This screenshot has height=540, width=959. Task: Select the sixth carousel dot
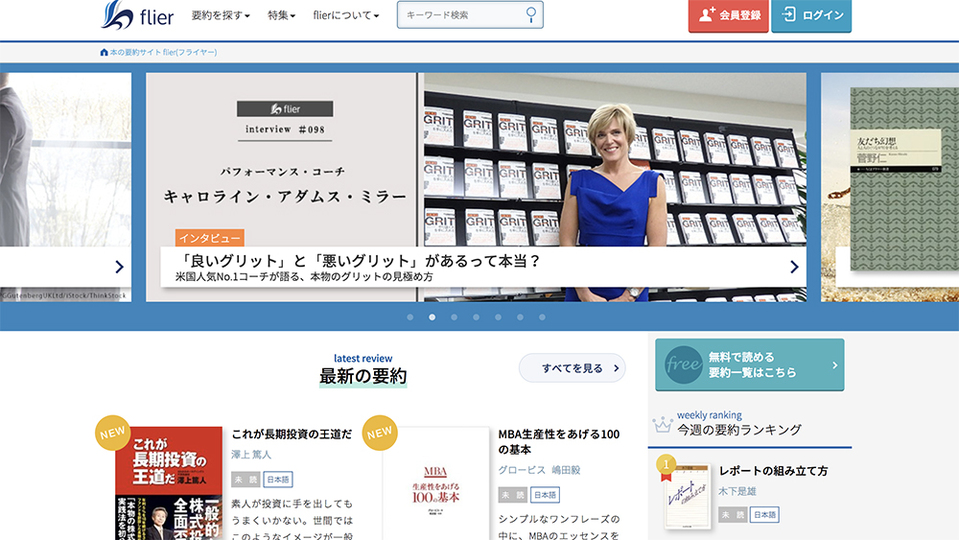pos(520,317)
